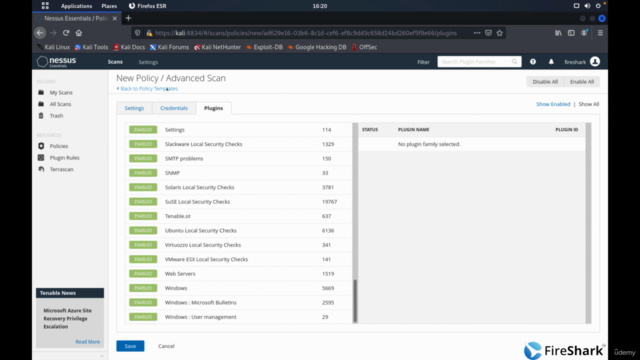Click the Nessus logo in header
Viewport: 640px width, 360px height.
56,62
